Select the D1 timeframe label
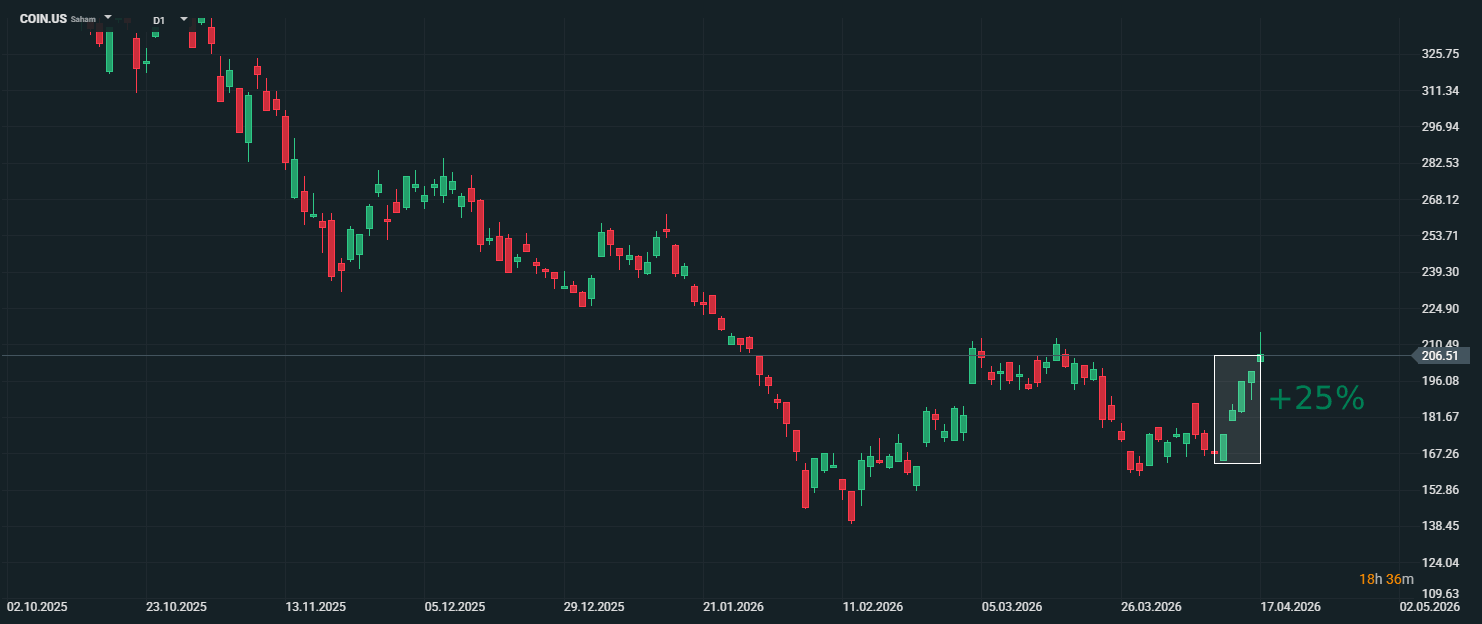 [x=159, y=20]
